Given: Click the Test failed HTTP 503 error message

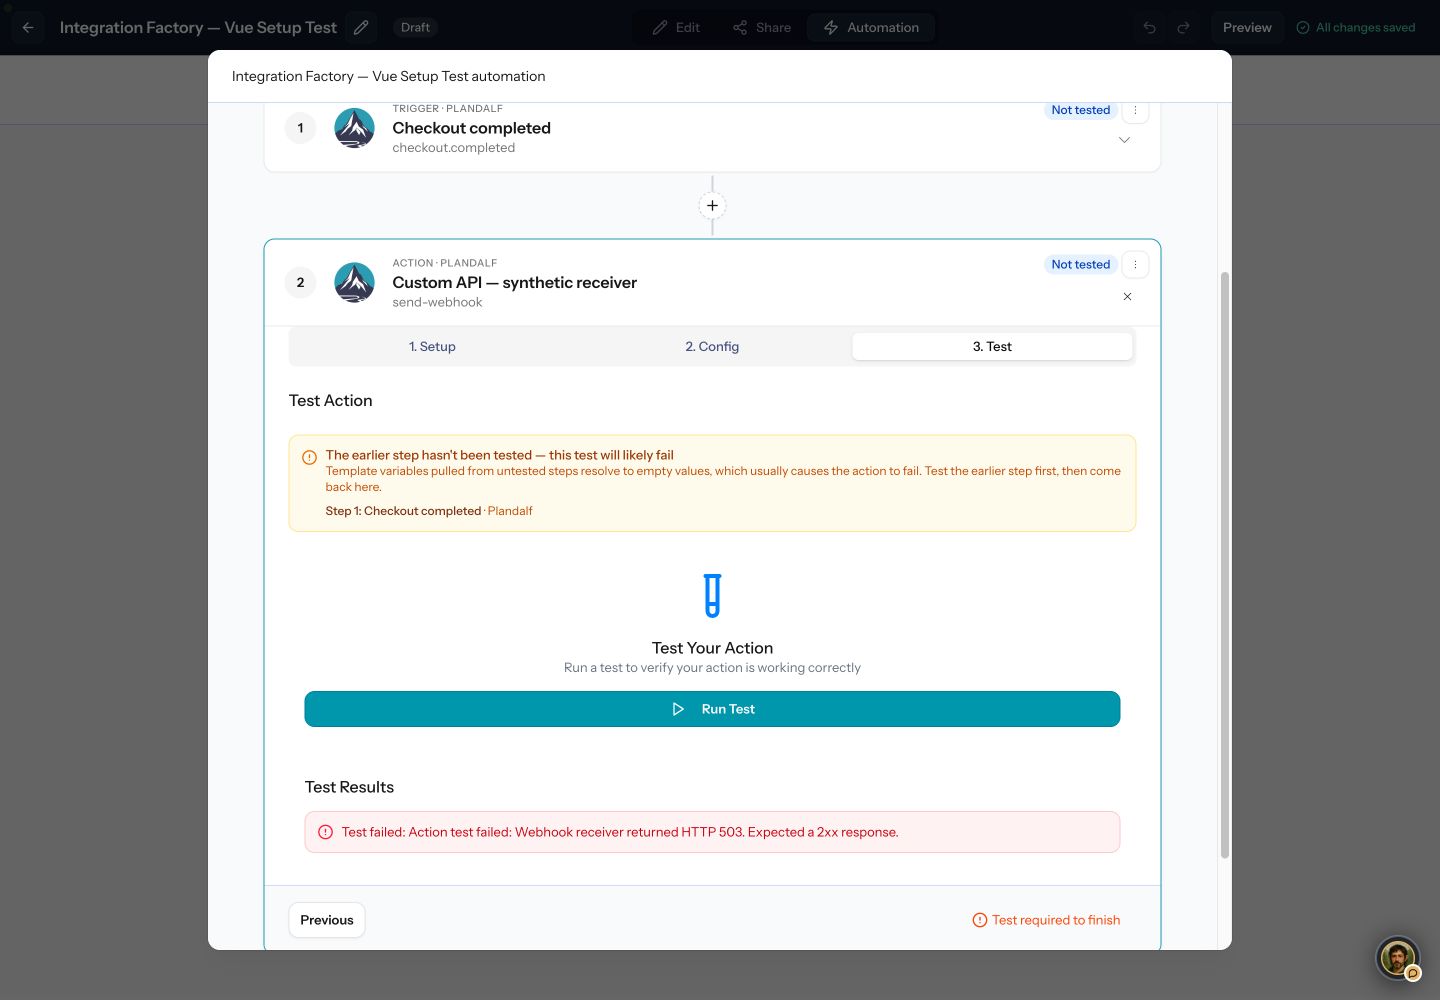Looking at the screenshot, I should click(x=620, y=832).
